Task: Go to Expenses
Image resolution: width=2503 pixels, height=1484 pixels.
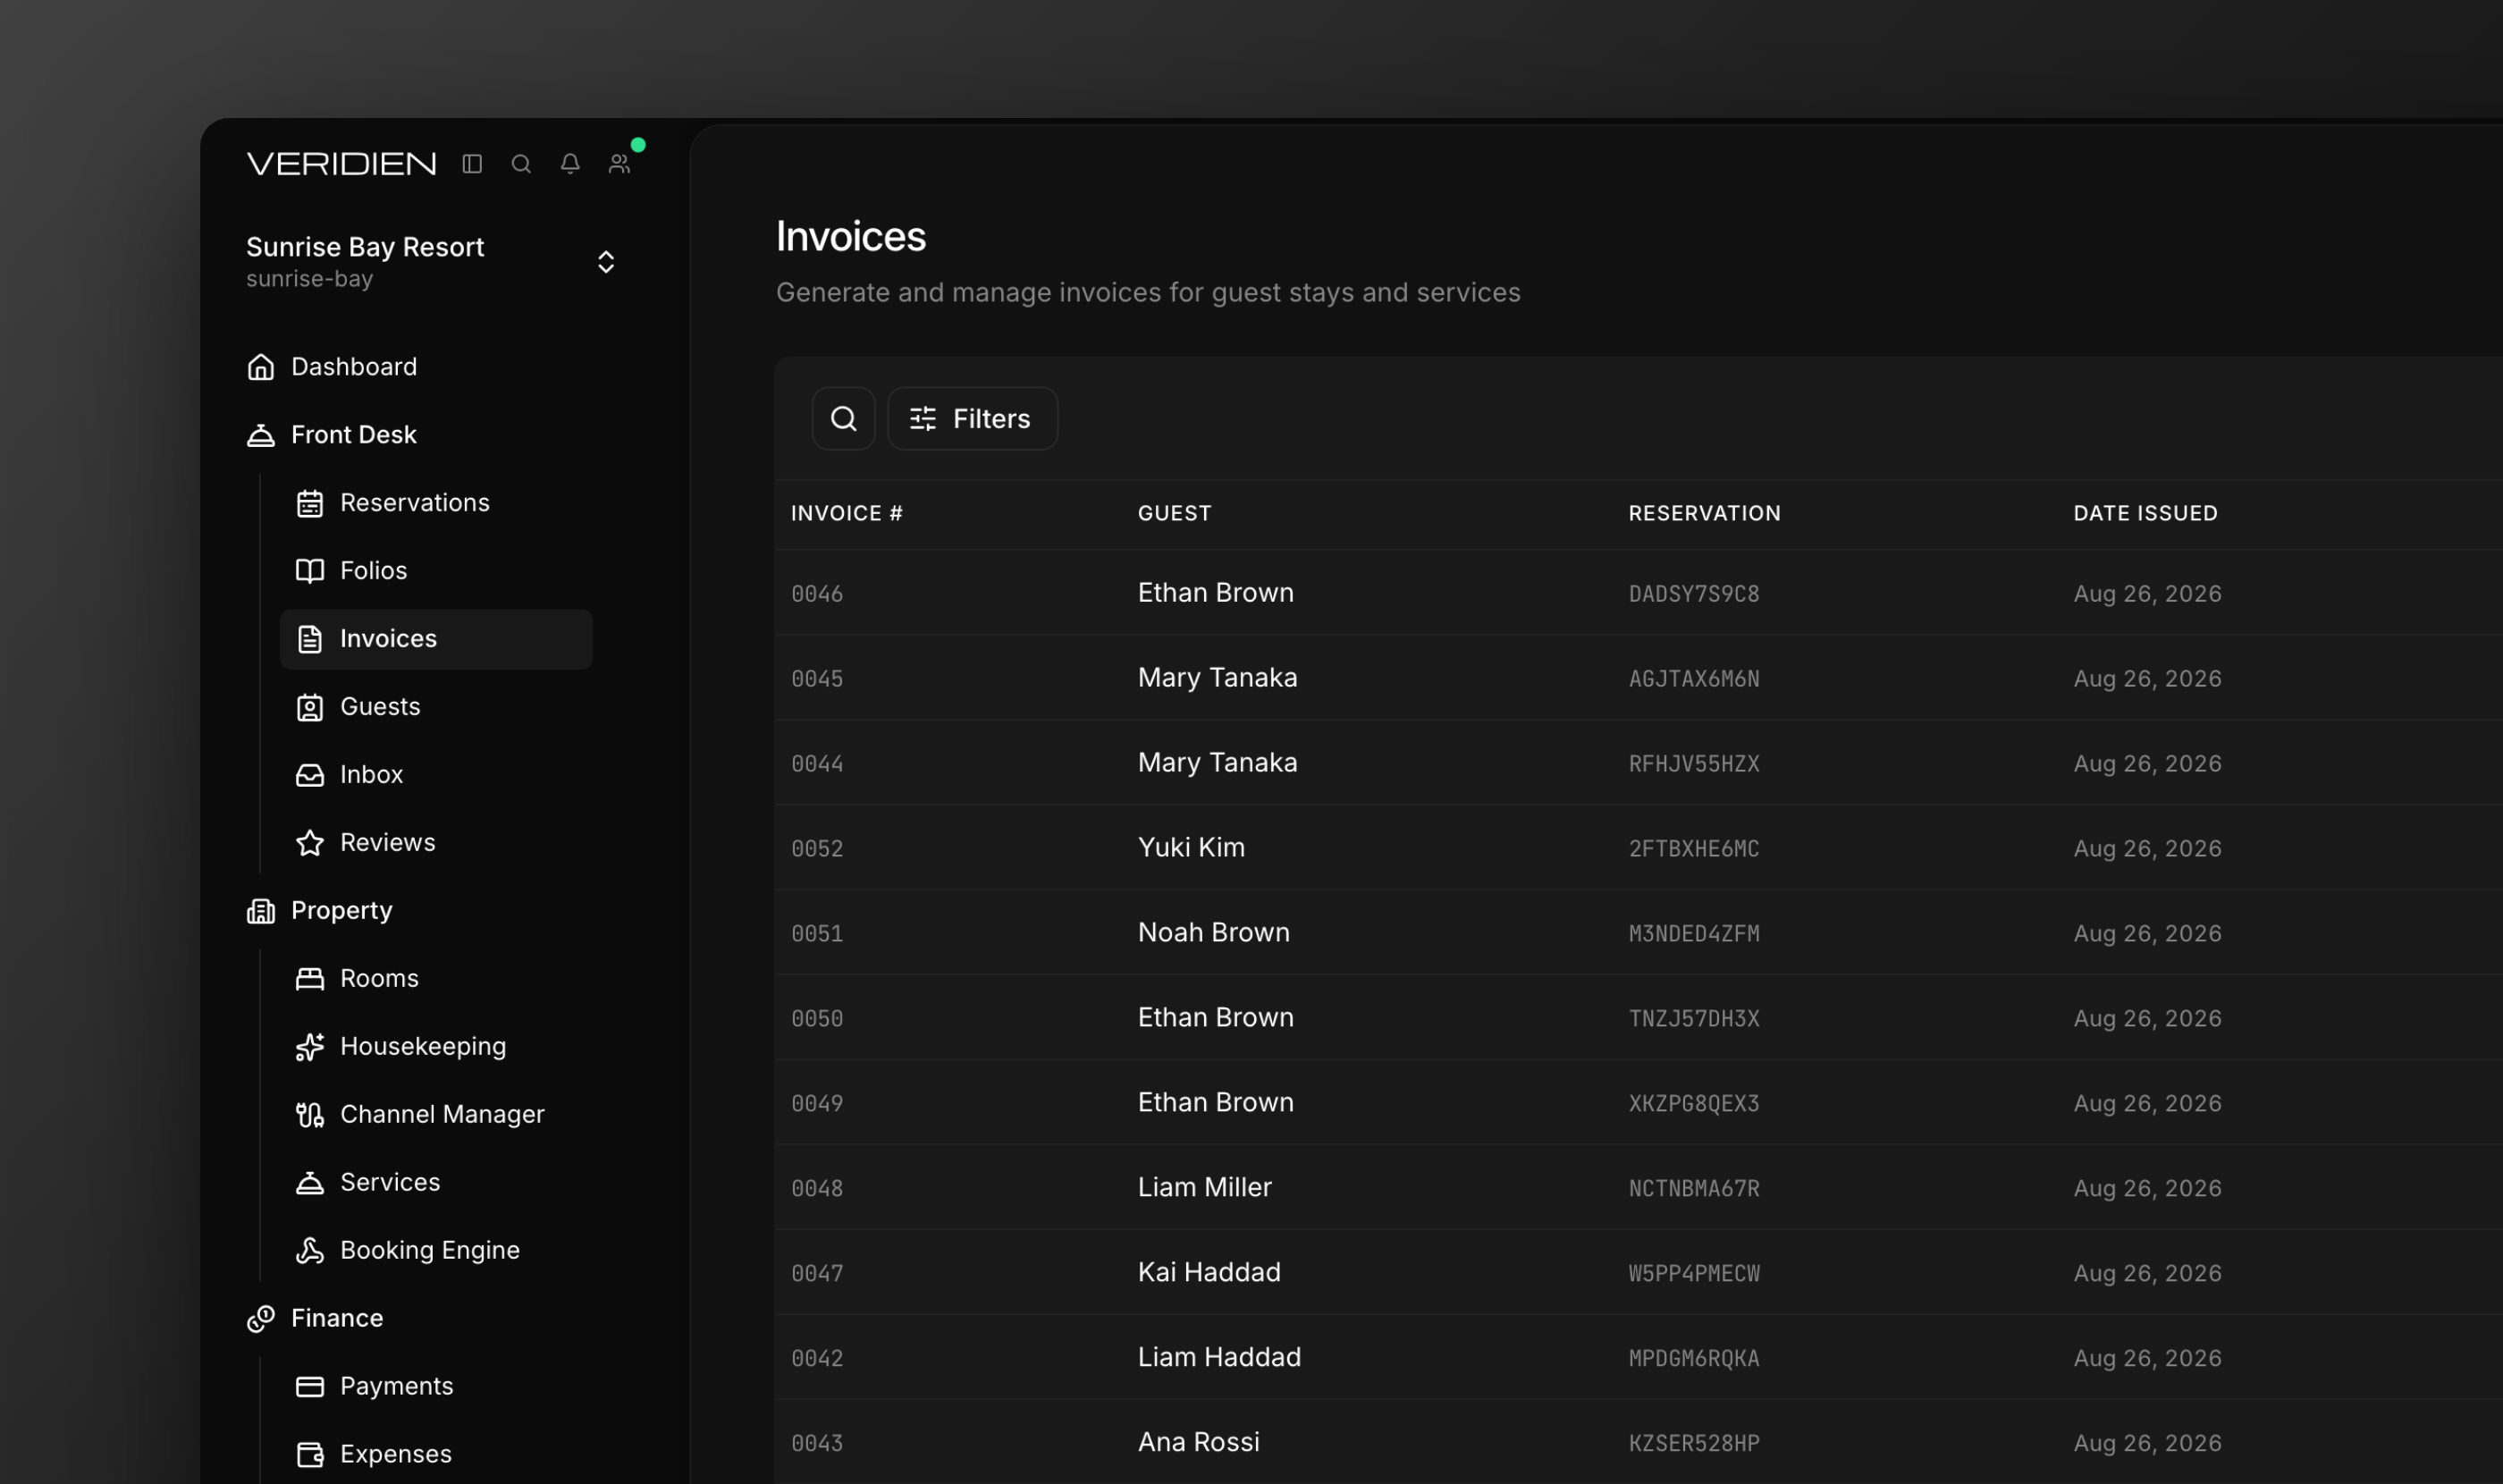Action: pos(396,1455)
